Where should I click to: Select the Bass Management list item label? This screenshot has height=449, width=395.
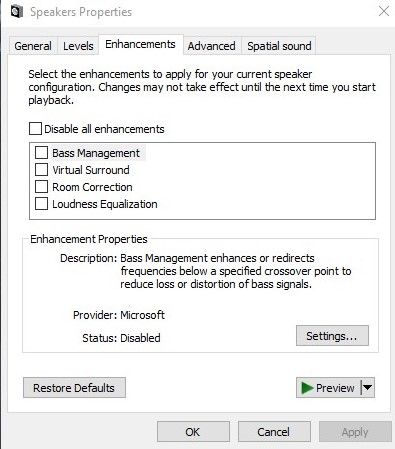coord(96,153)
